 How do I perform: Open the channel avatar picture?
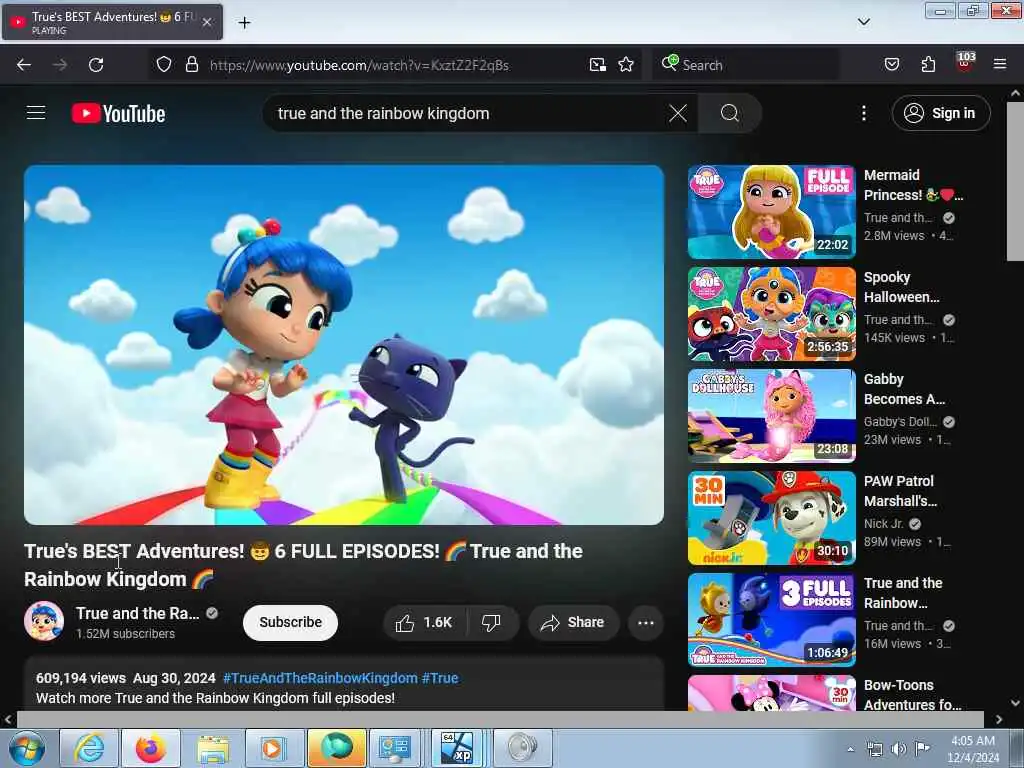click(x=44, y=621)
